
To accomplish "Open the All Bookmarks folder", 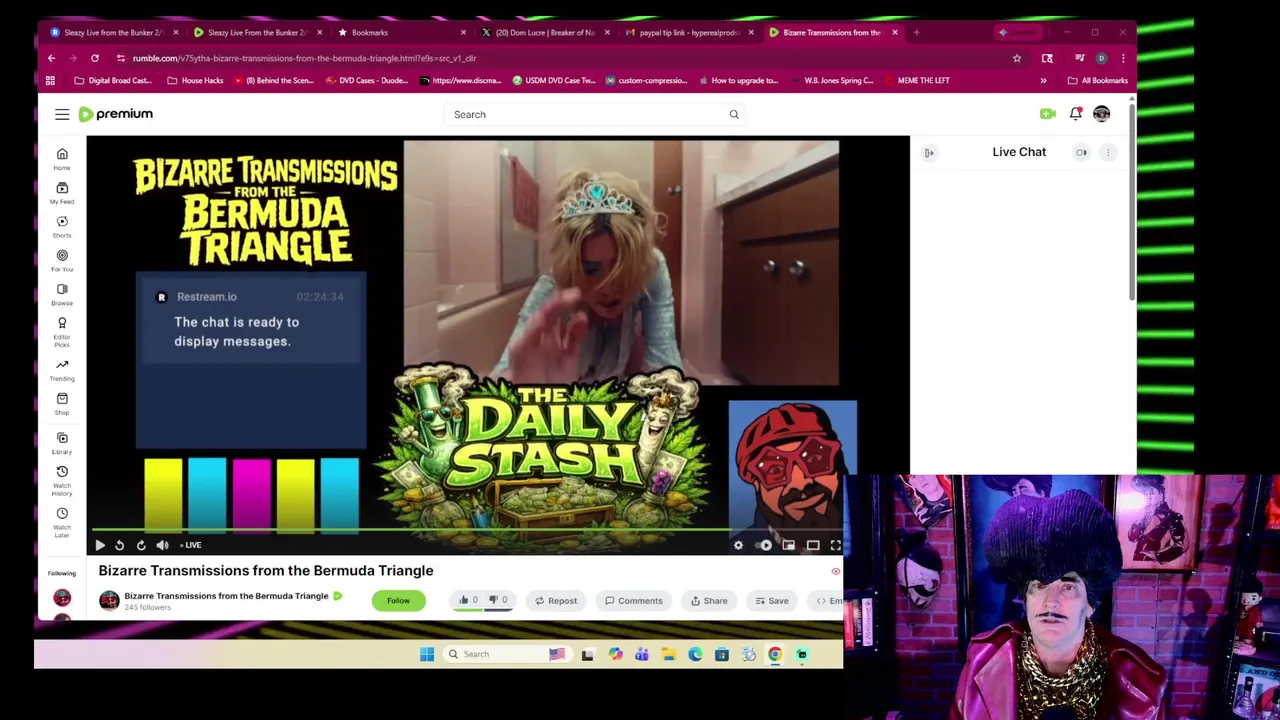I will (1097, 80).
